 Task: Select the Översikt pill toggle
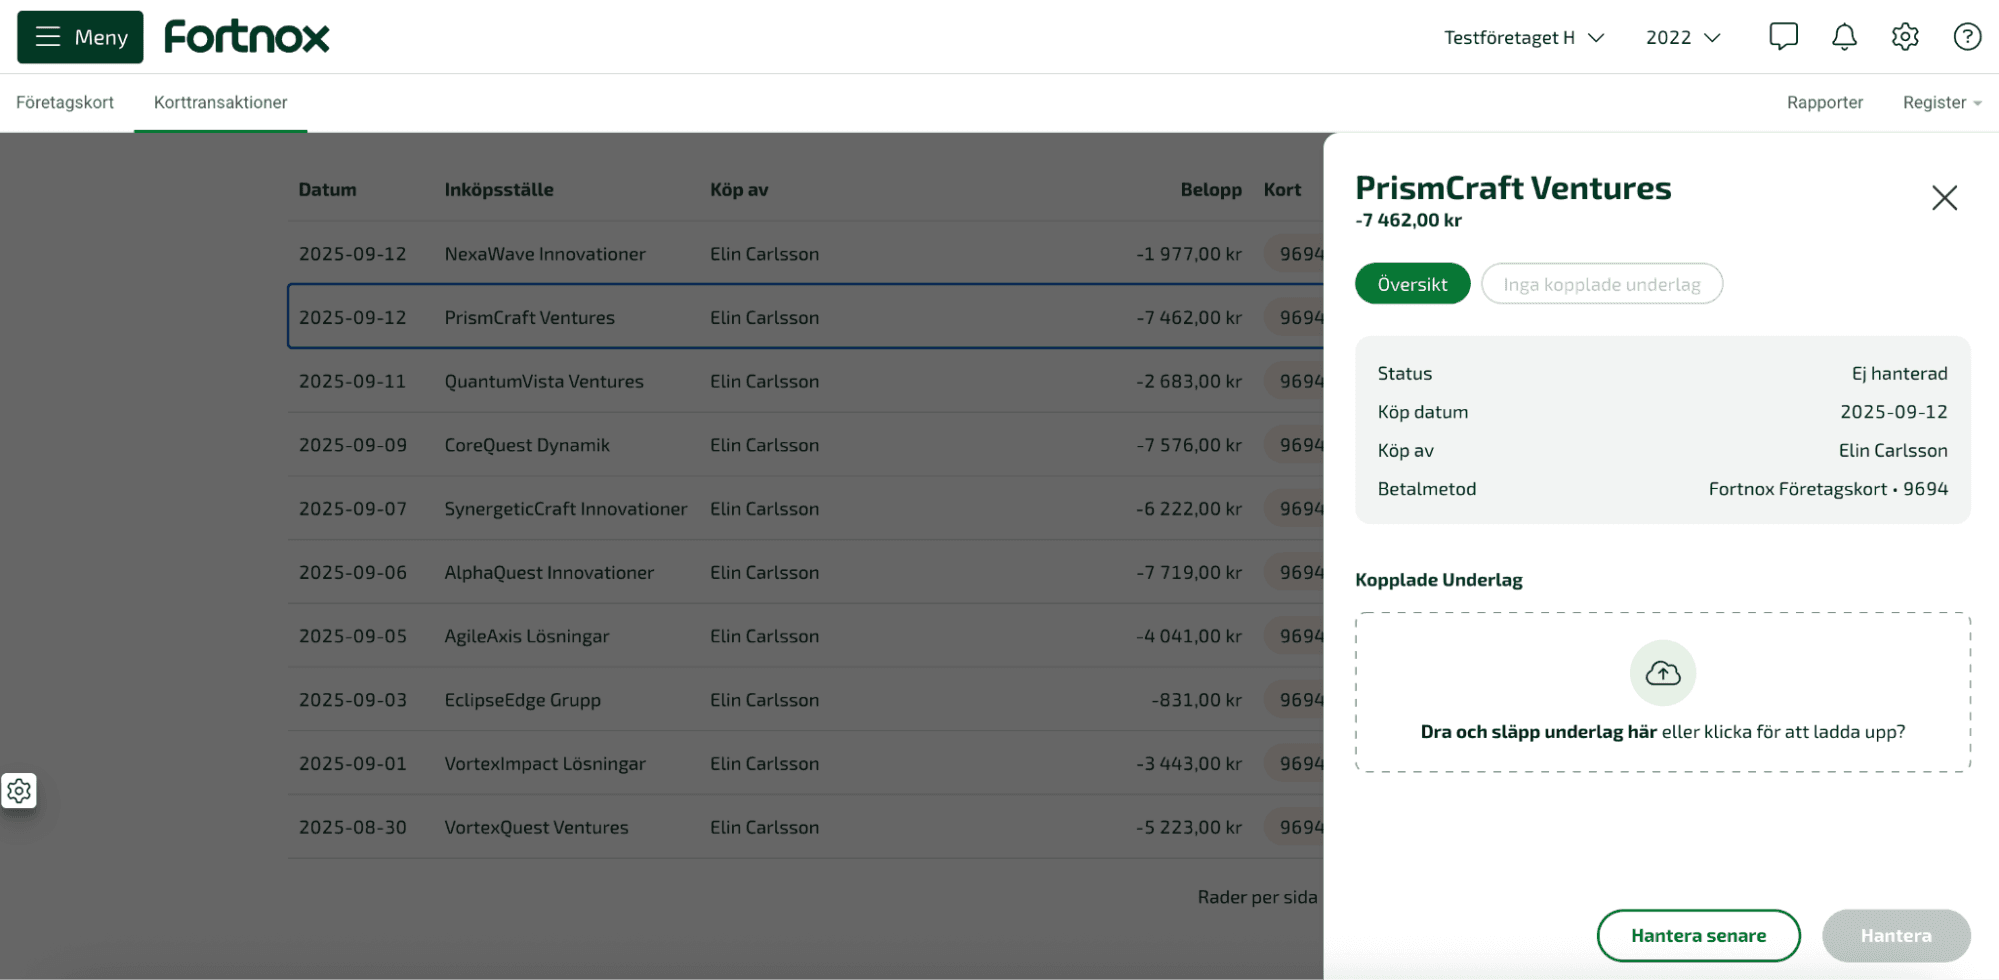[x=1411, y=284]
